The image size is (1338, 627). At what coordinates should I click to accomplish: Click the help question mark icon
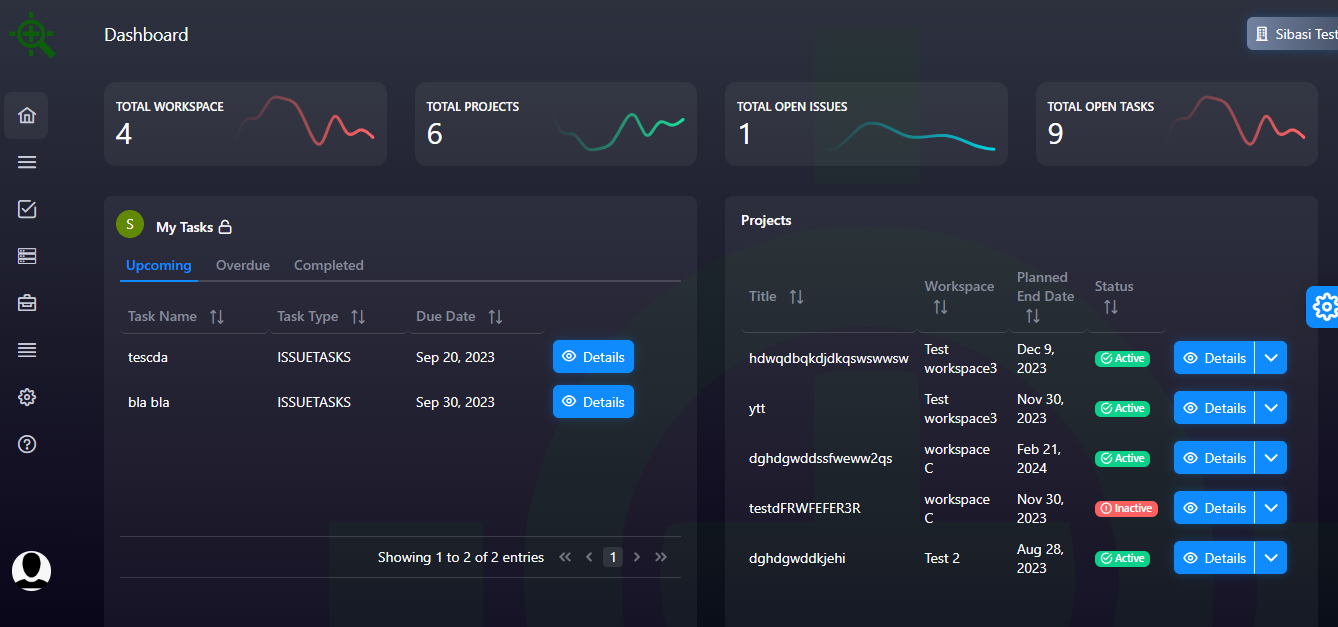[x=27, y=444]
